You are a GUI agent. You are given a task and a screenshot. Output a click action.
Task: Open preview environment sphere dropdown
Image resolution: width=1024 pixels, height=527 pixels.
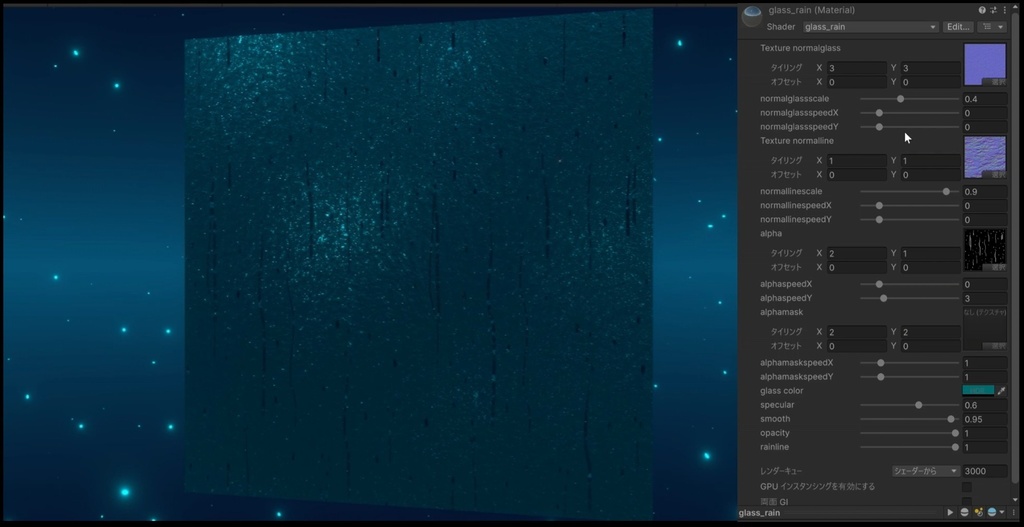[x=995, y=513]
